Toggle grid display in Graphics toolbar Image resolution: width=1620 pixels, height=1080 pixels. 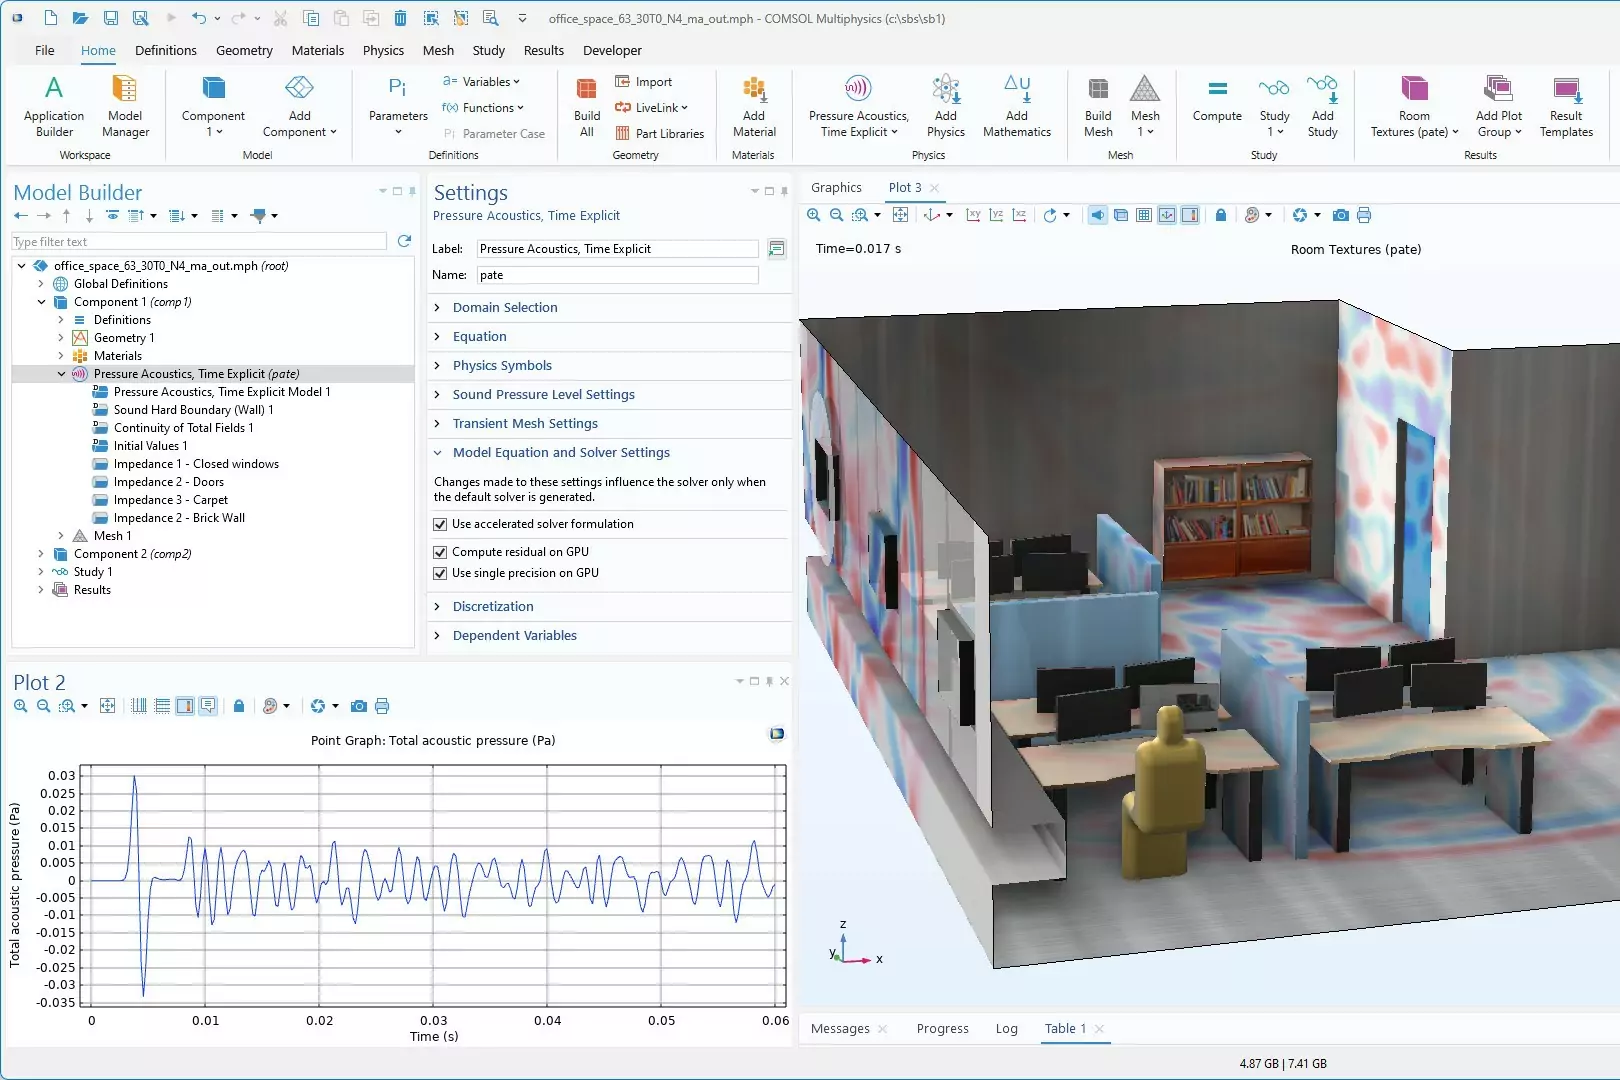pyautogui.click(x=1144, y=215)
